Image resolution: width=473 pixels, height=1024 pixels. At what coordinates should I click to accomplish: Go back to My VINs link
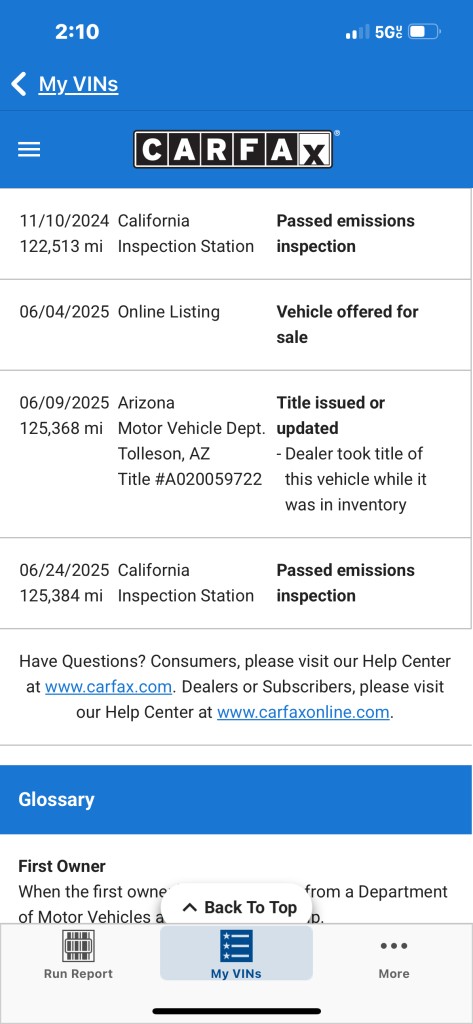pos(78,84)
